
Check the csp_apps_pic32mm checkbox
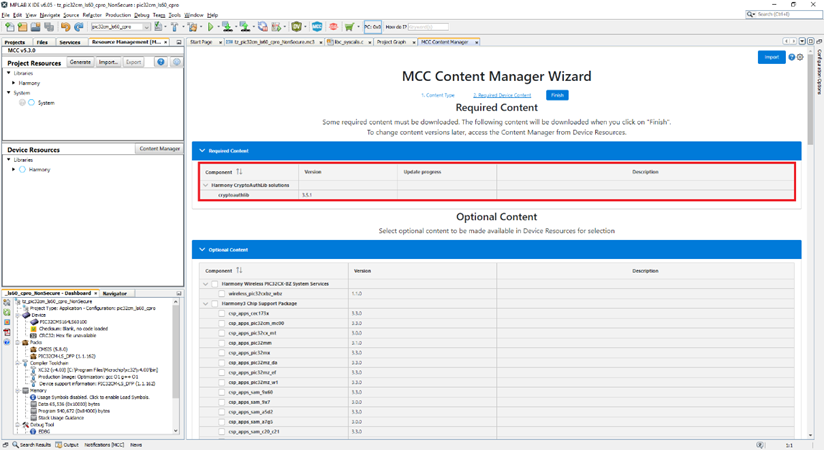point(222,343)
